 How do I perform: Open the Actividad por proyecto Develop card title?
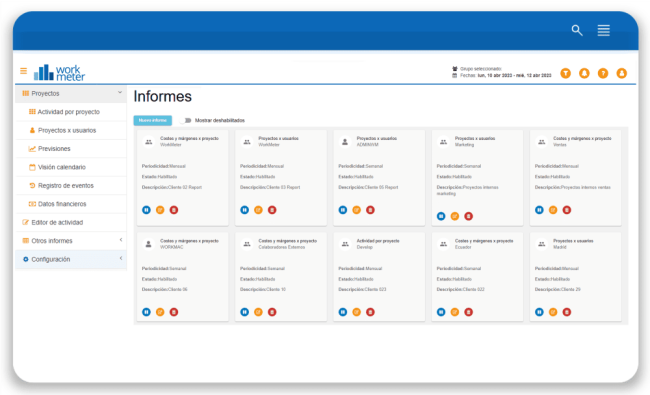tap(378, 241)
